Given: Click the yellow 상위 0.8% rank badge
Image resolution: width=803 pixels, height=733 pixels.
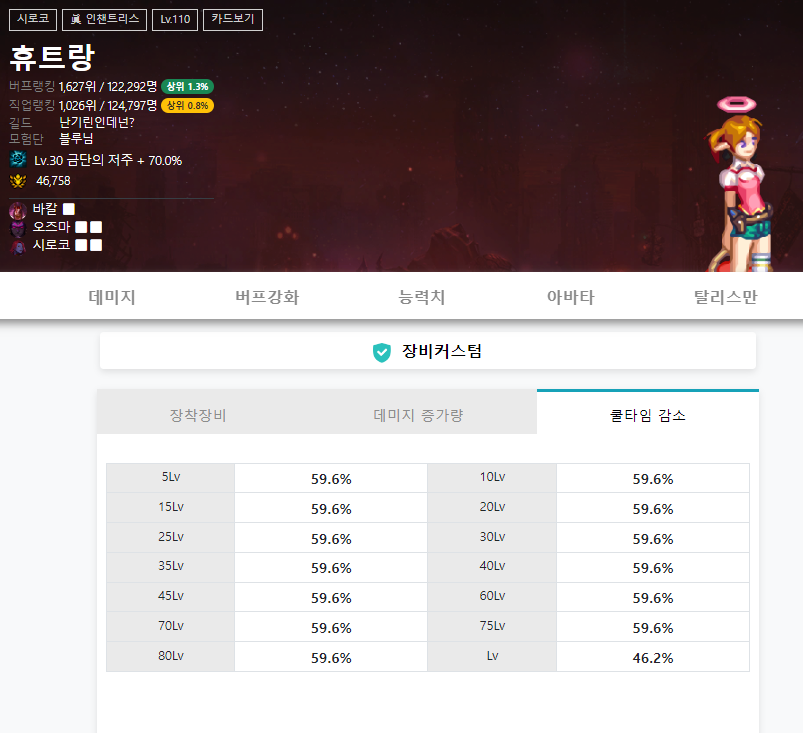Looking at the screenshot, I should 187,106.
